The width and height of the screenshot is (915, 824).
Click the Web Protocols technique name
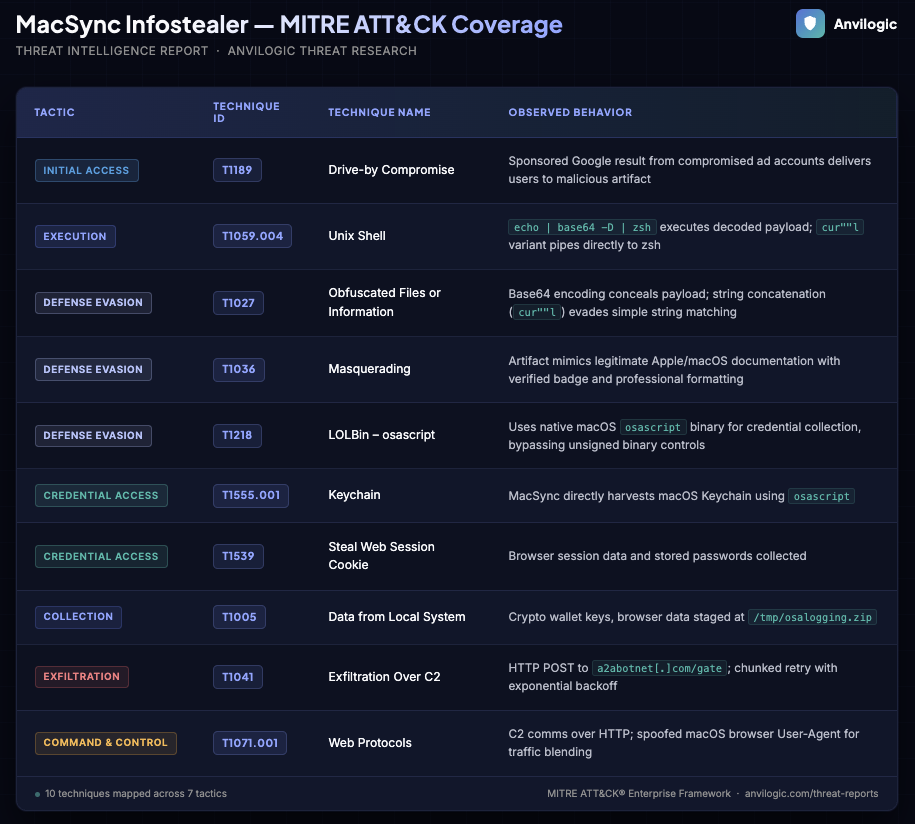(370, 743)
